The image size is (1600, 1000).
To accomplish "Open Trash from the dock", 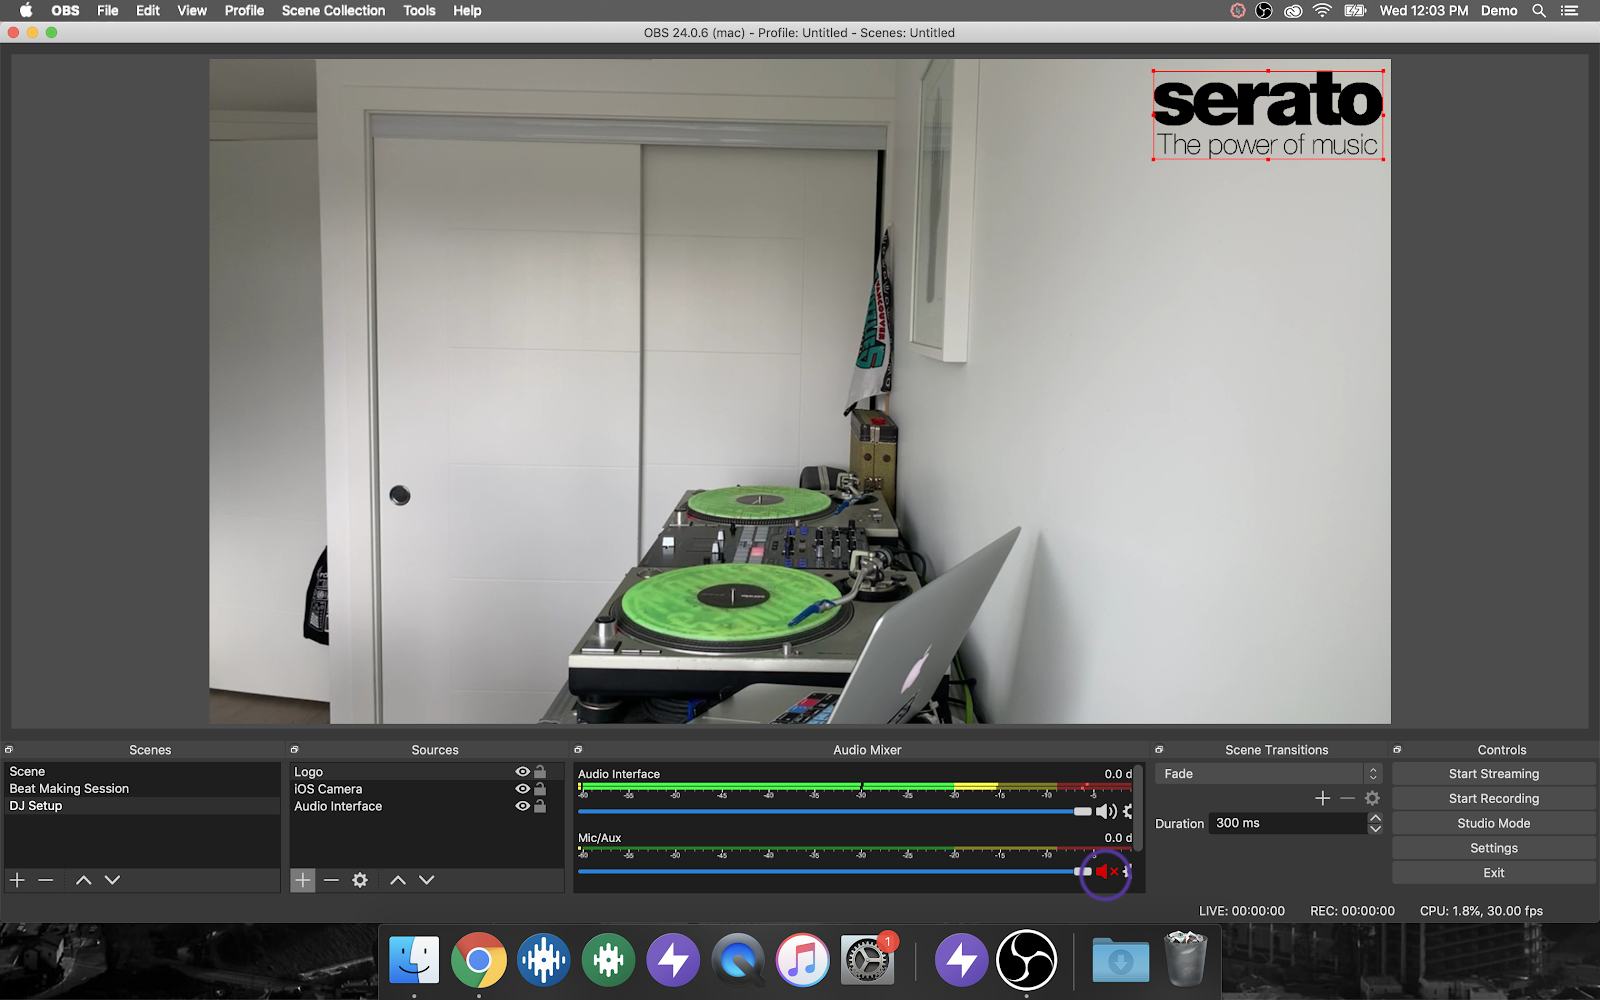I will [x=1186, y=958].
